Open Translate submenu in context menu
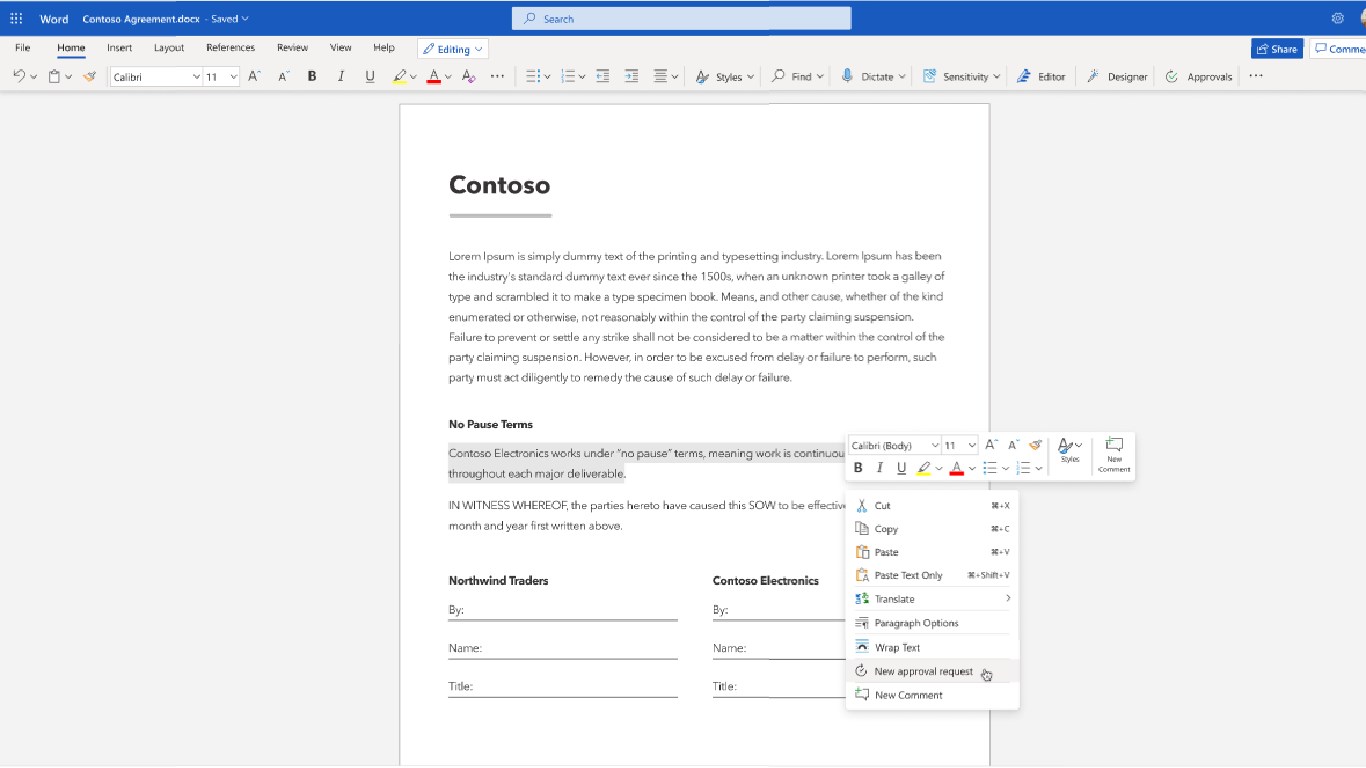 (932, 599)
